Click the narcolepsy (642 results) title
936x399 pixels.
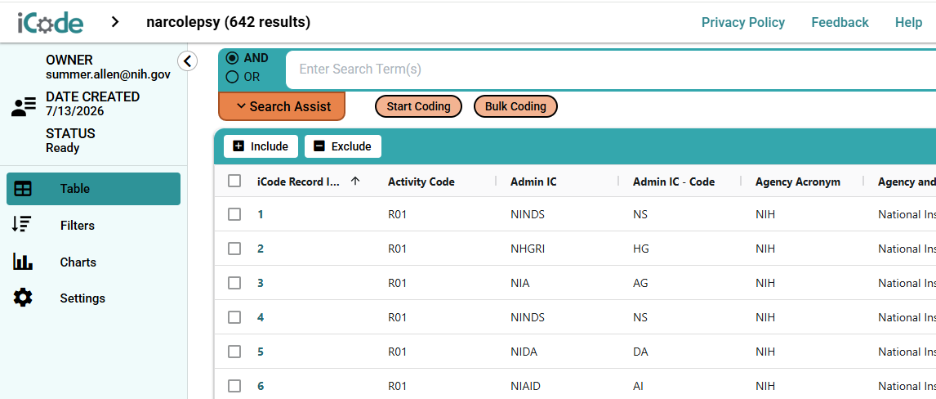click(x=228, y=23)
